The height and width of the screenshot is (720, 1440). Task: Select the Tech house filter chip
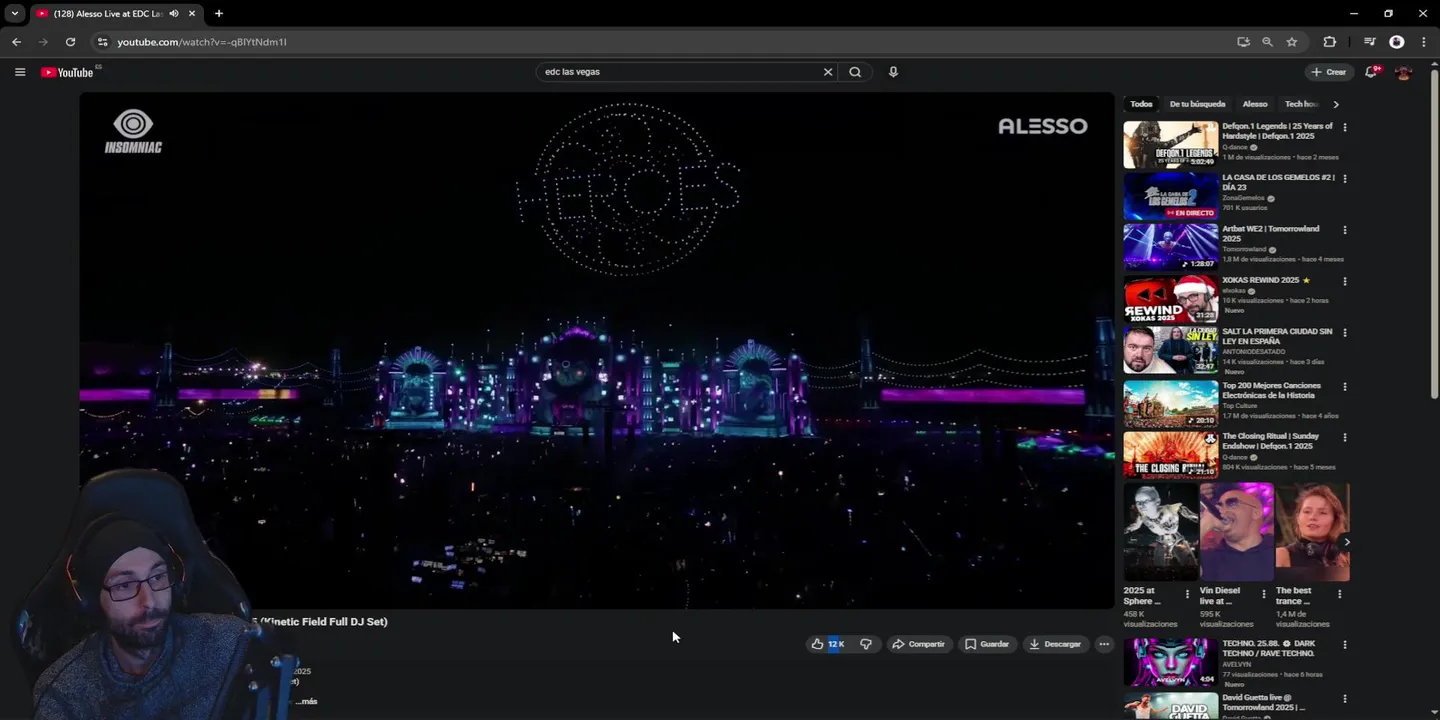click(1302, 104)
